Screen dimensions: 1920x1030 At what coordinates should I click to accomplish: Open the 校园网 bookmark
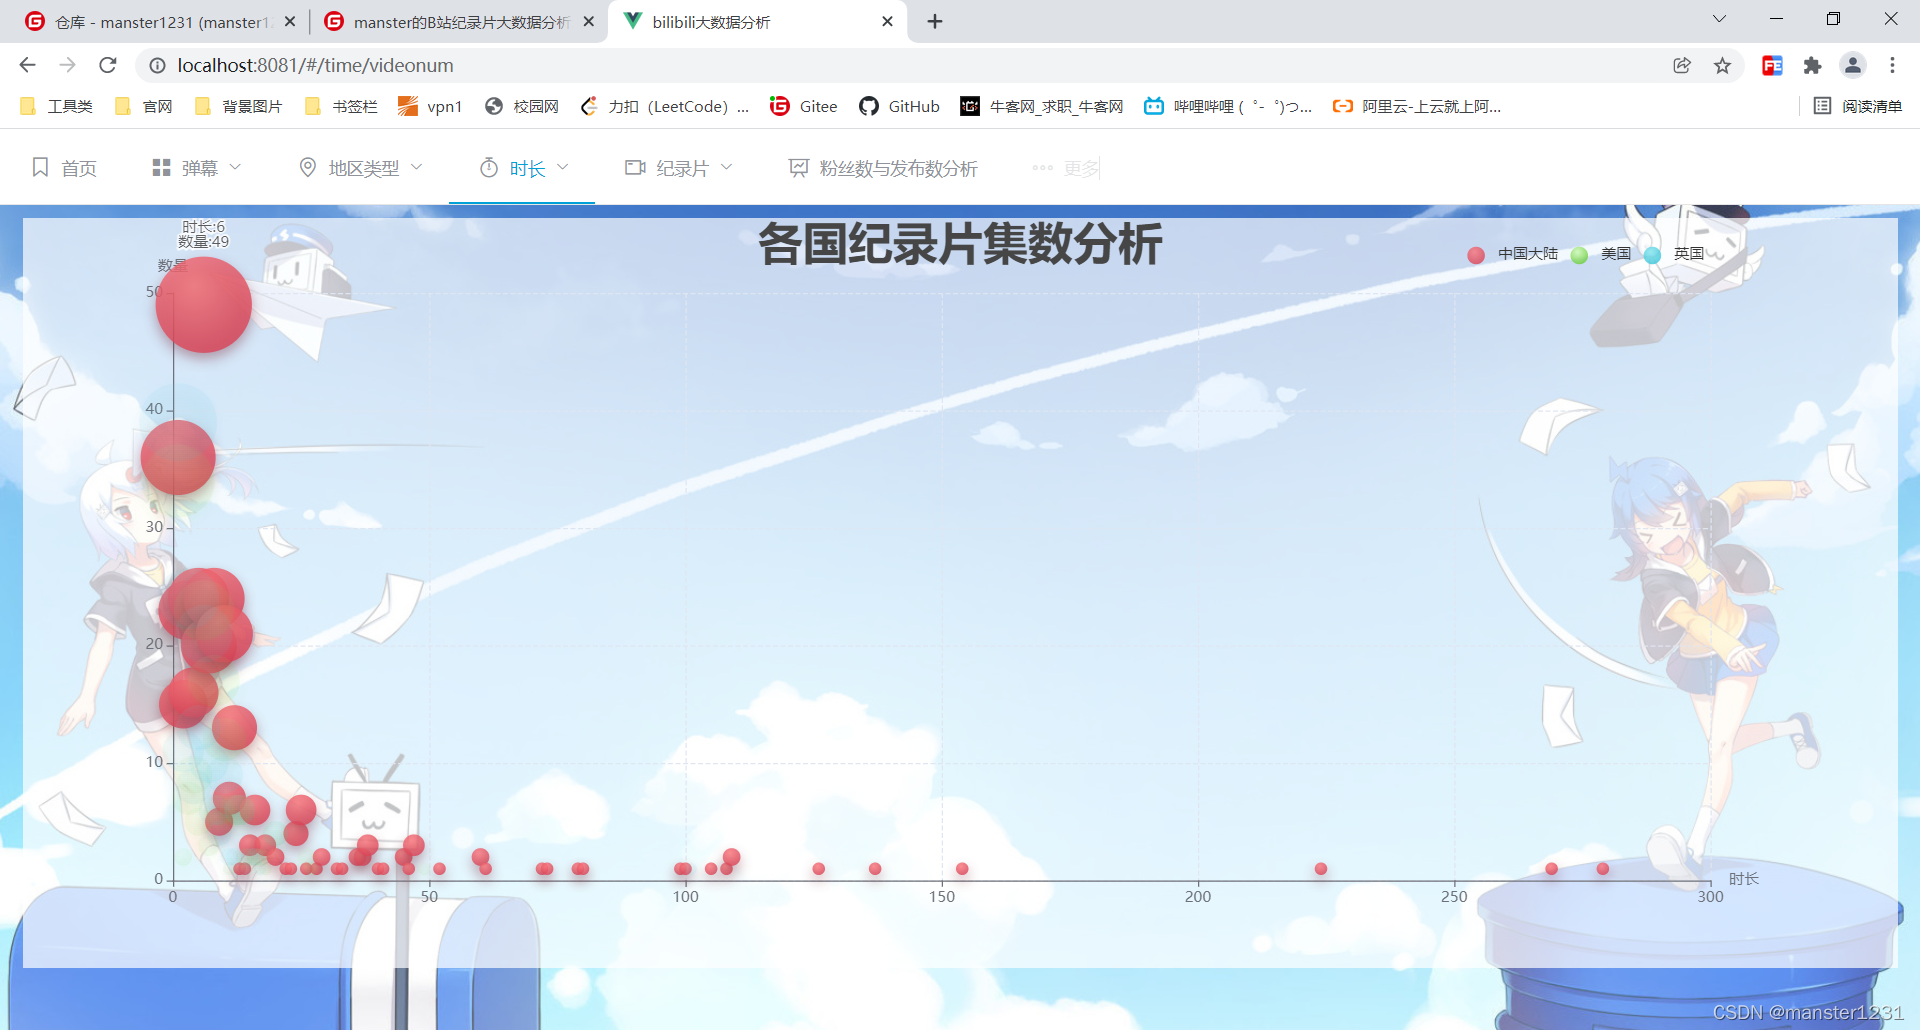tap(522, 106)
